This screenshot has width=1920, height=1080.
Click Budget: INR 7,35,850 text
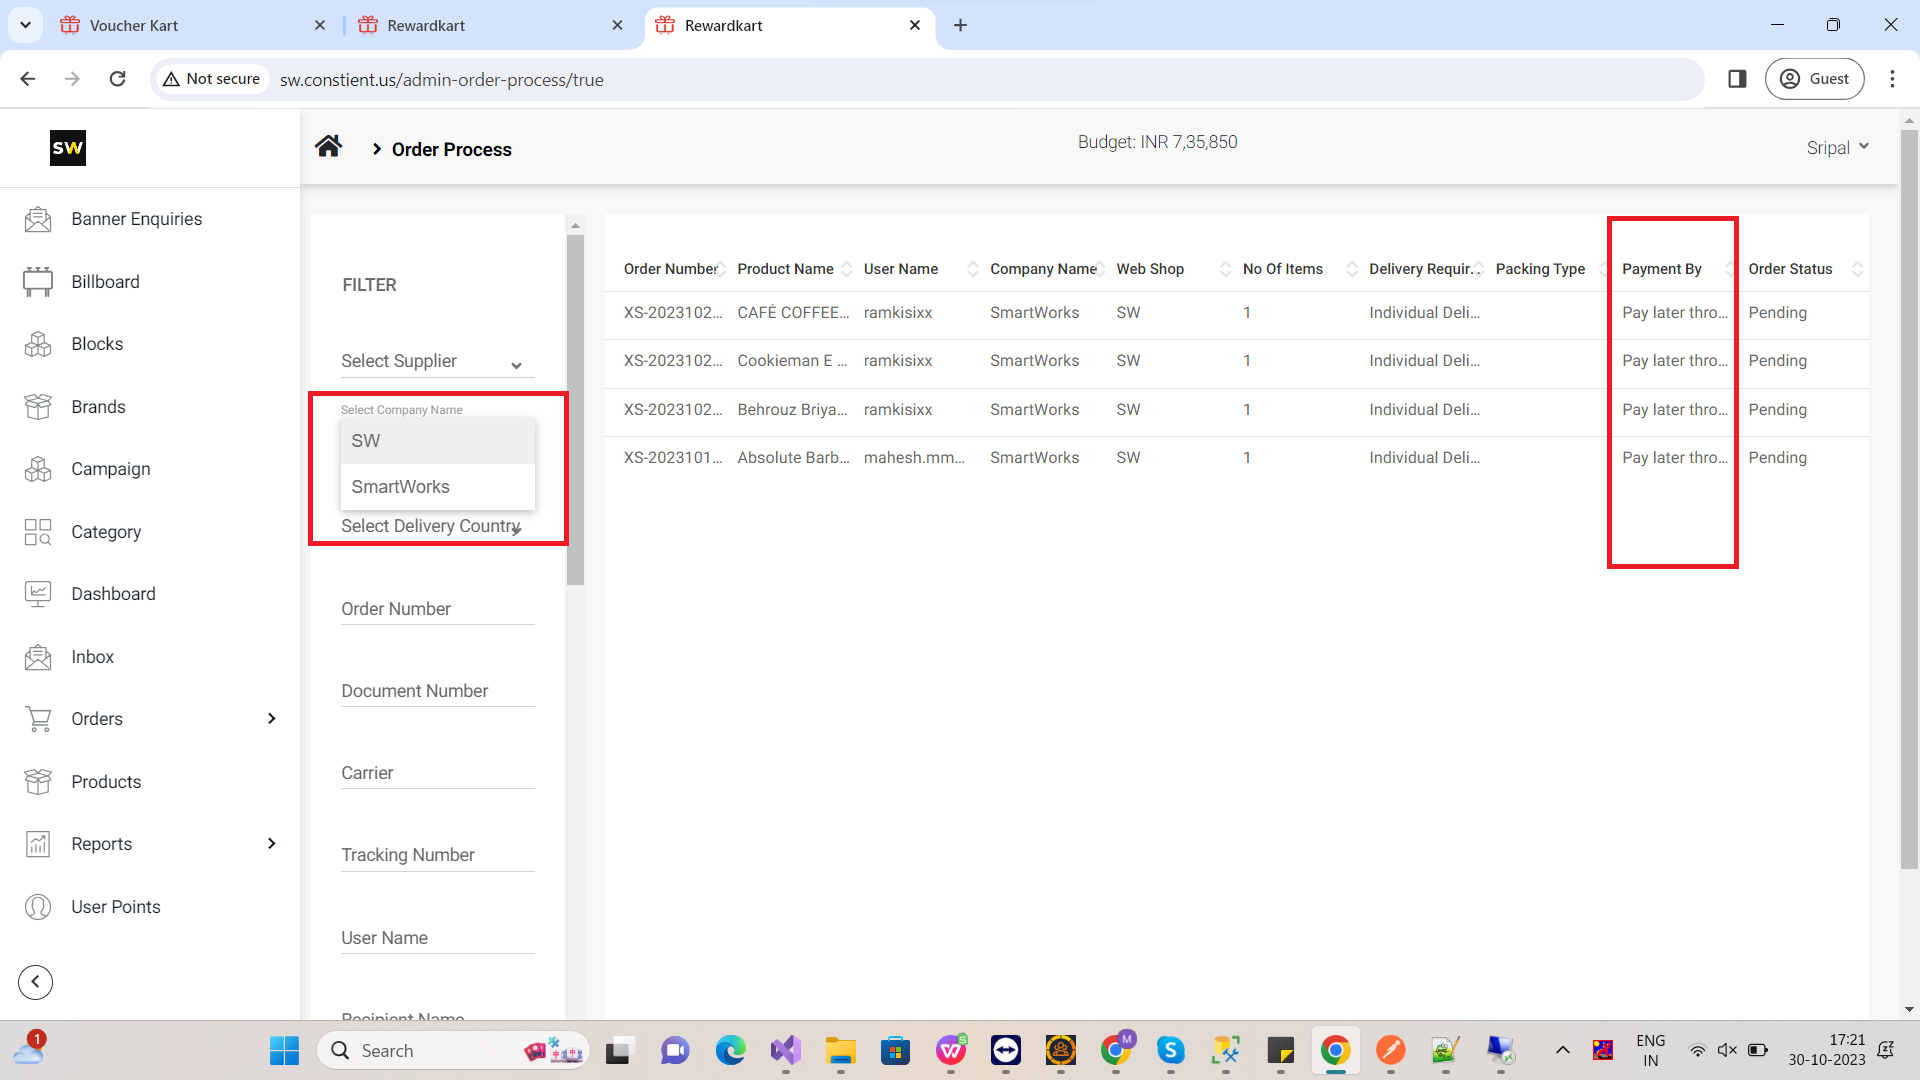click(x=1158, y=142)
